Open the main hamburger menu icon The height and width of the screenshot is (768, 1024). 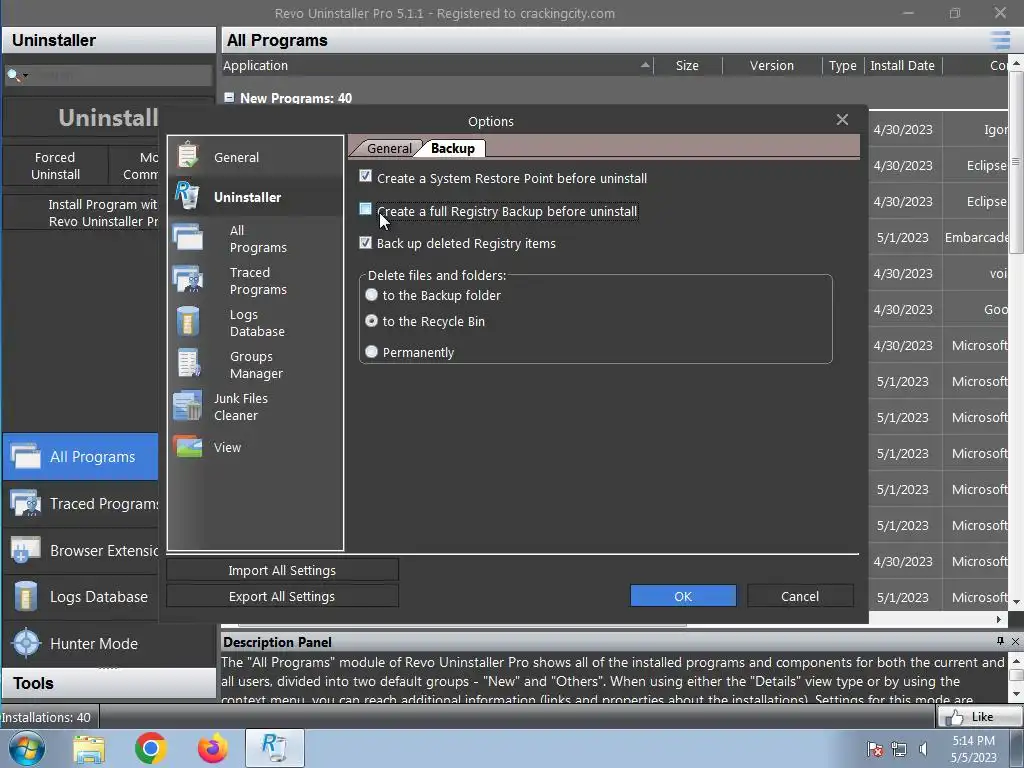click(x=1000, y=40)
